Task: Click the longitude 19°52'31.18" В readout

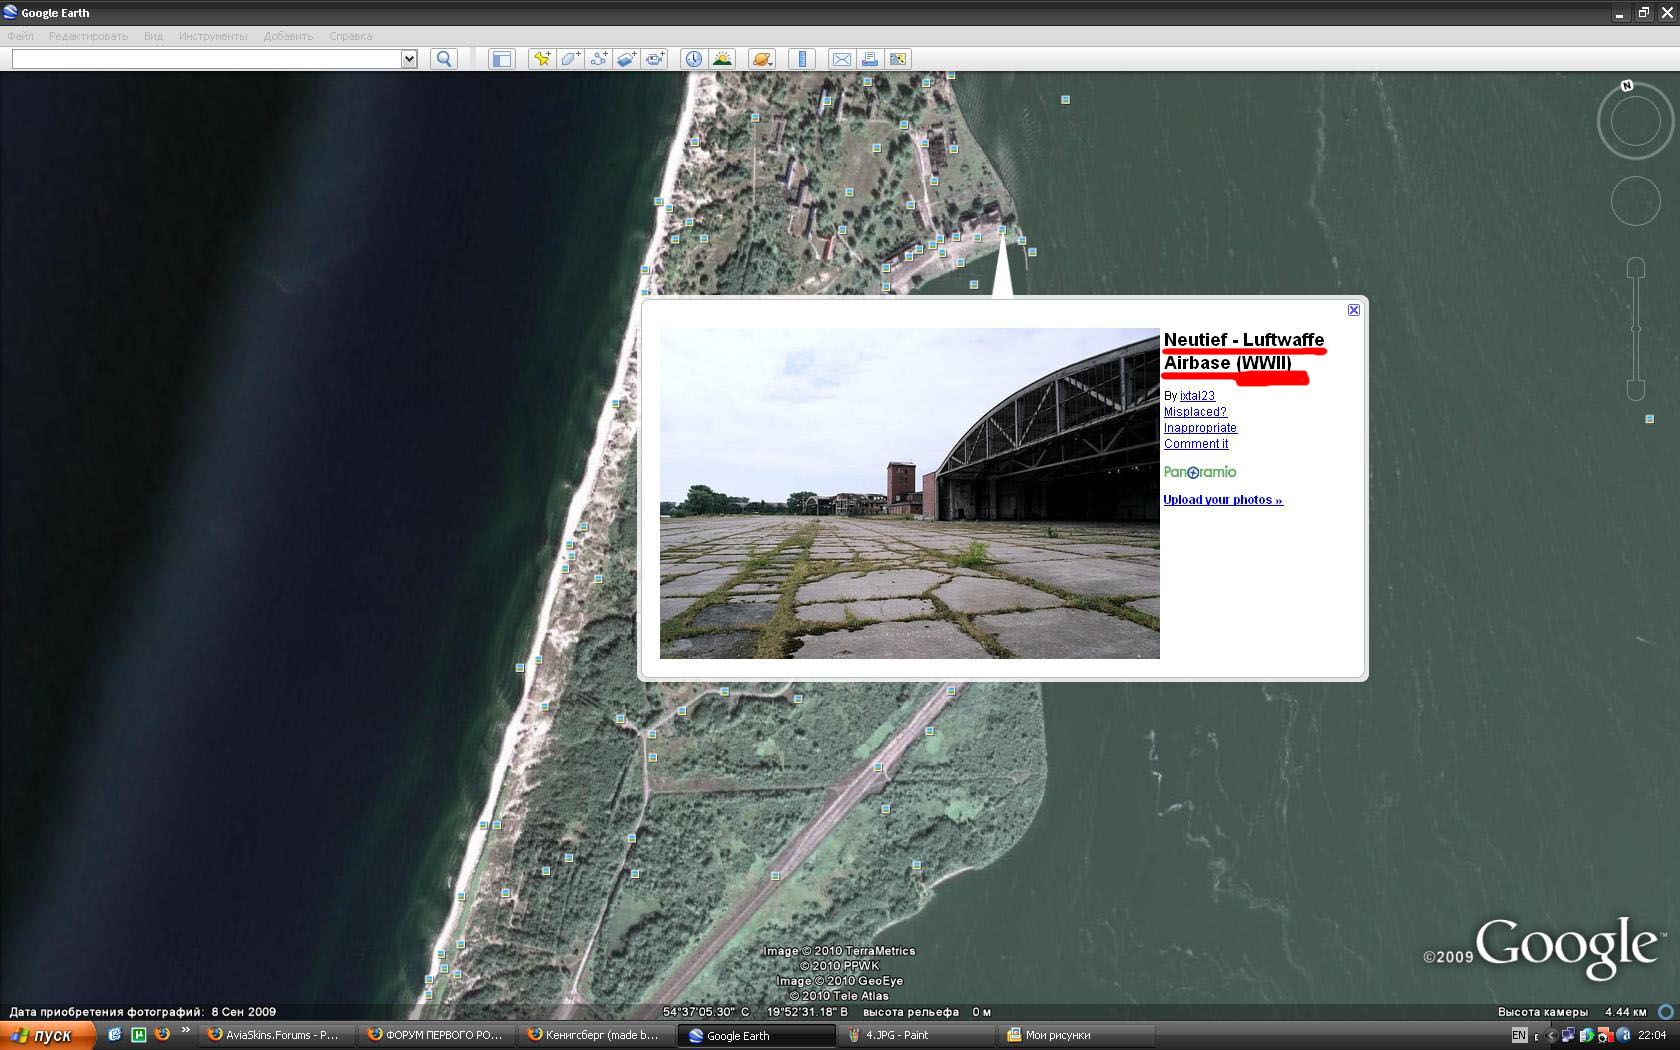Action: 807,1012
